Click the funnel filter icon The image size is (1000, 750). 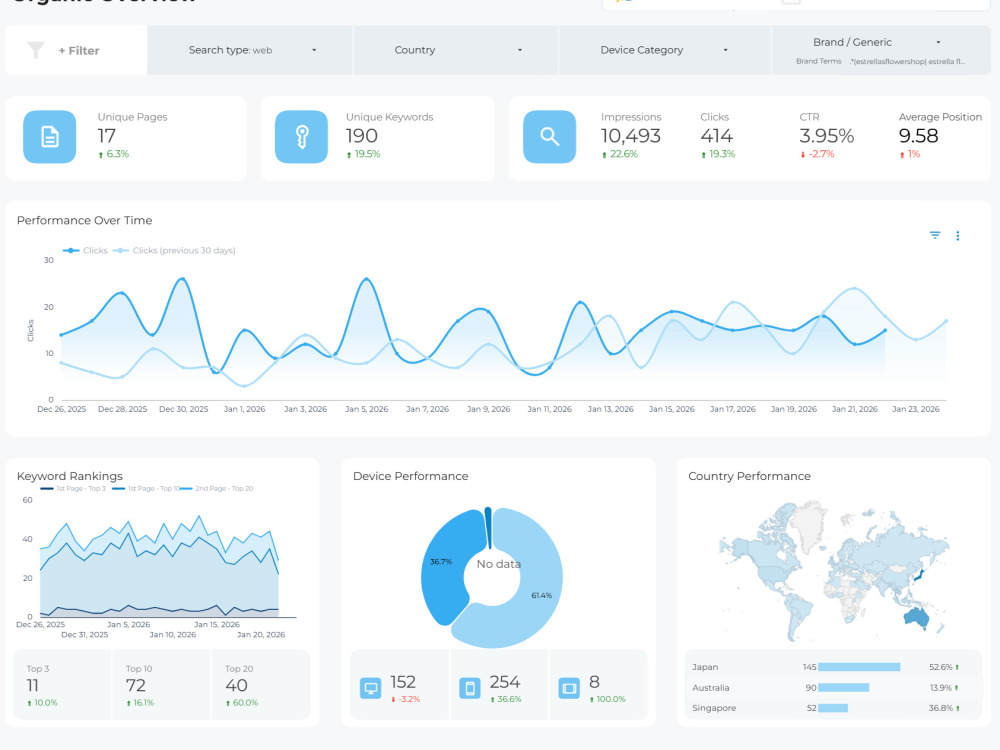click(36, 50)
